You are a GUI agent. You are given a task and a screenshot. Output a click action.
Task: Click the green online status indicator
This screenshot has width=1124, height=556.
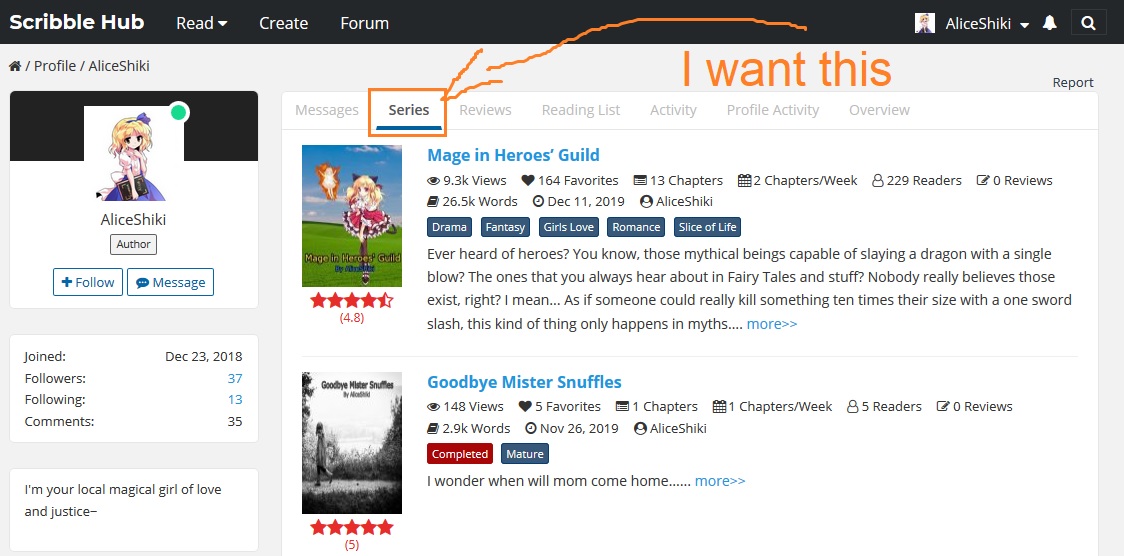coord(178,112)
